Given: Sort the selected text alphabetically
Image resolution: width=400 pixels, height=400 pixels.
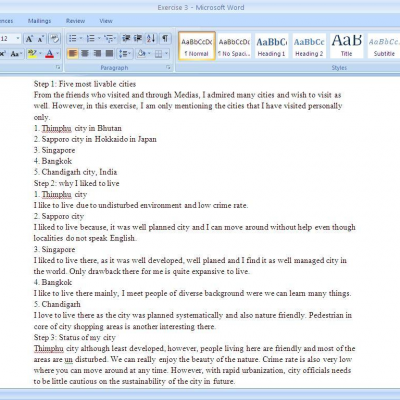Looking at the screenshot, I should click(151, 38).
